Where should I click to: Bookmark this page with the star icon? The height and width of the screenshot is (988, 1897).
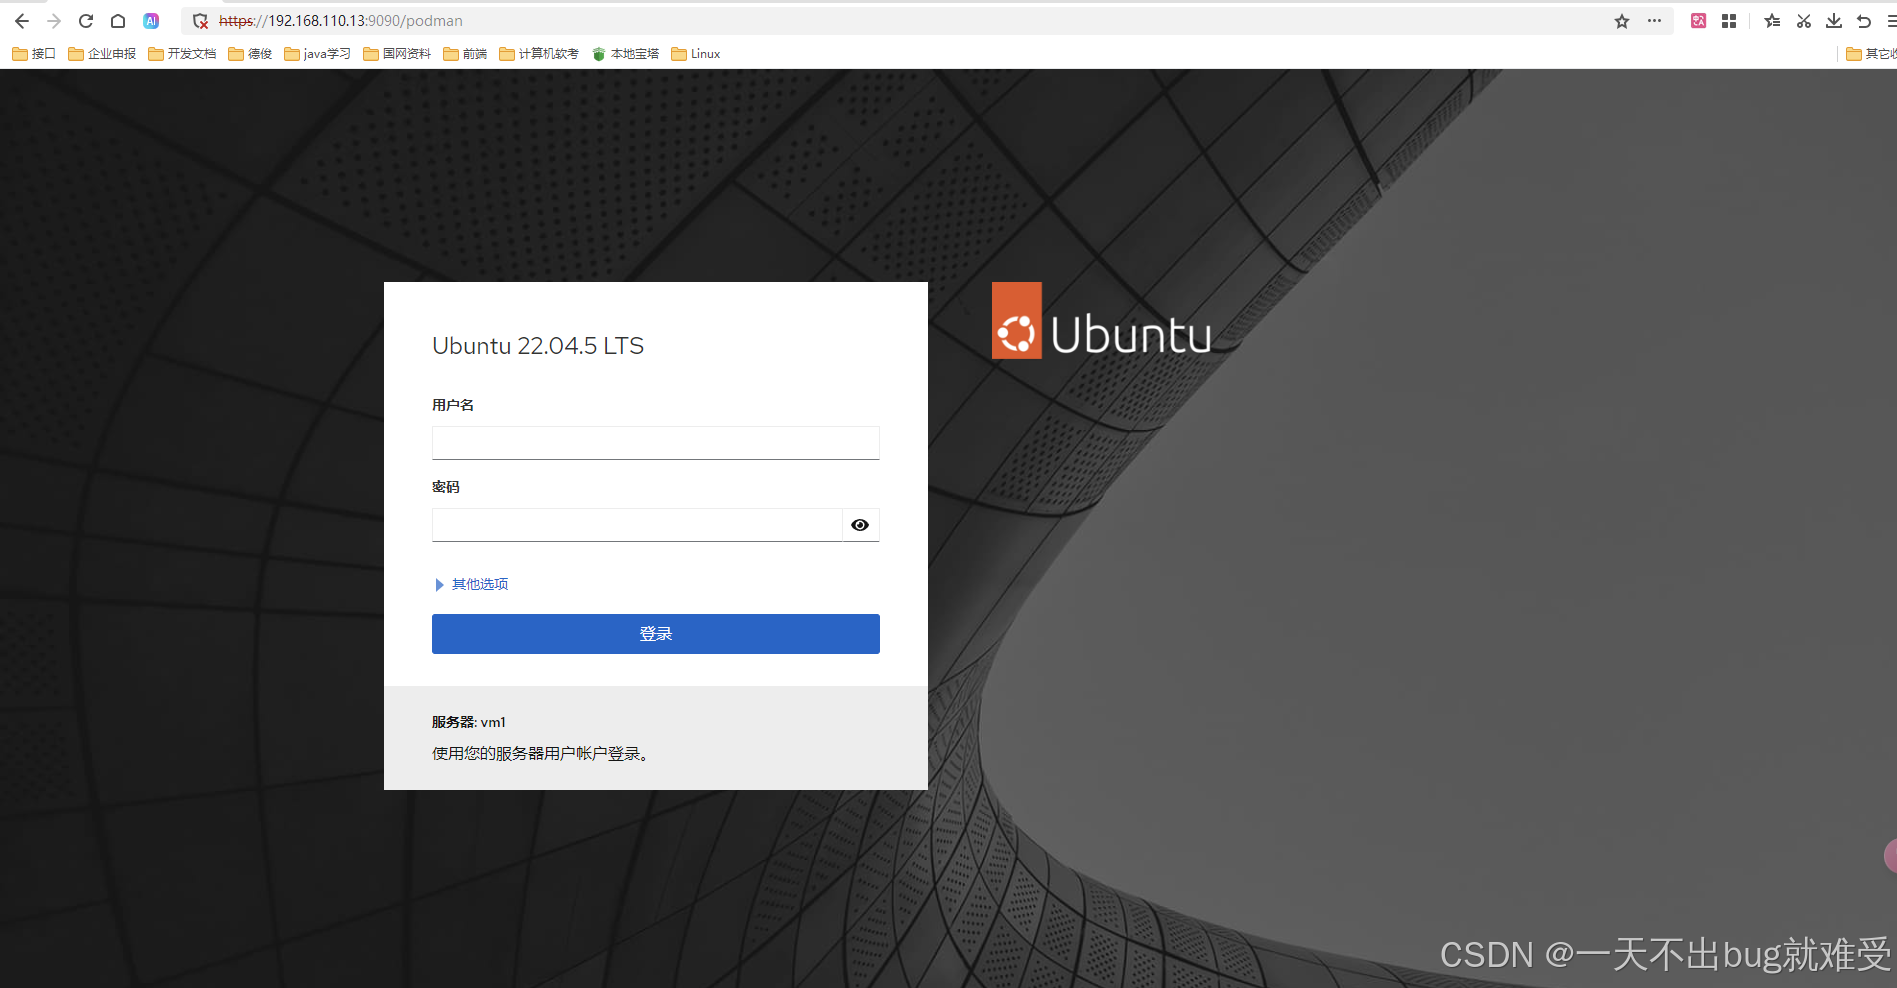click(1621, 20)
